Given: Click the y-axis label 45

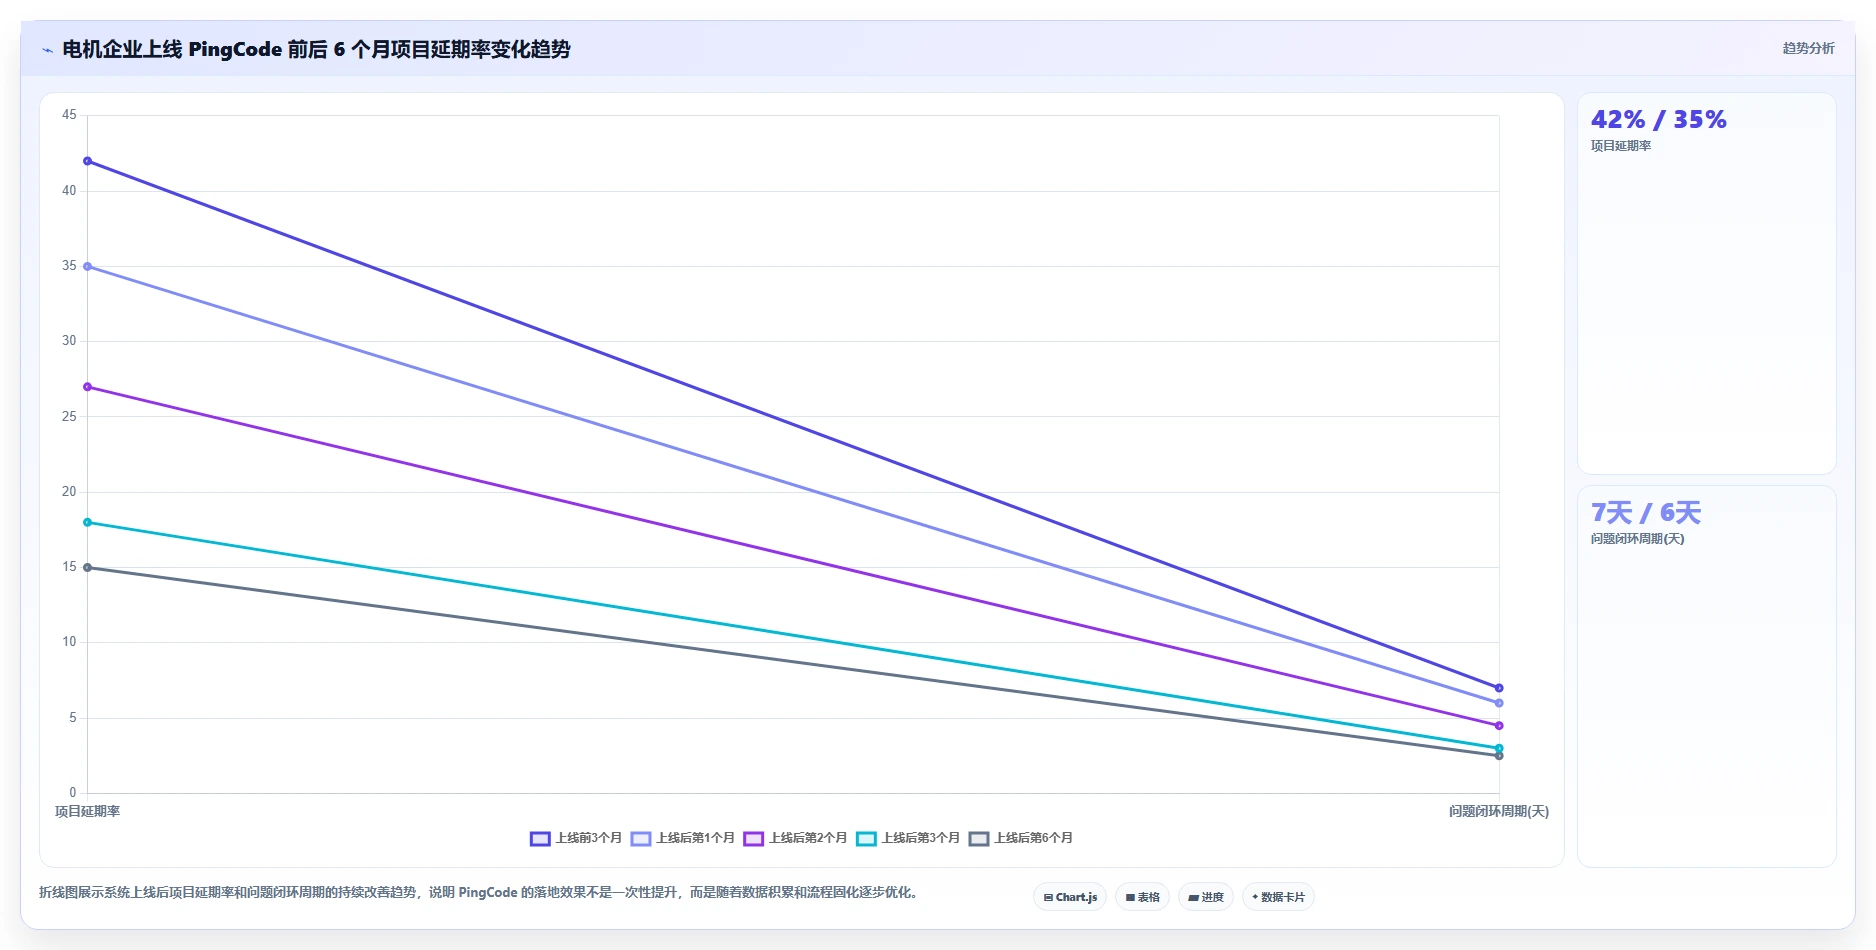Looking at the screenshot, I should click(69, 115).
